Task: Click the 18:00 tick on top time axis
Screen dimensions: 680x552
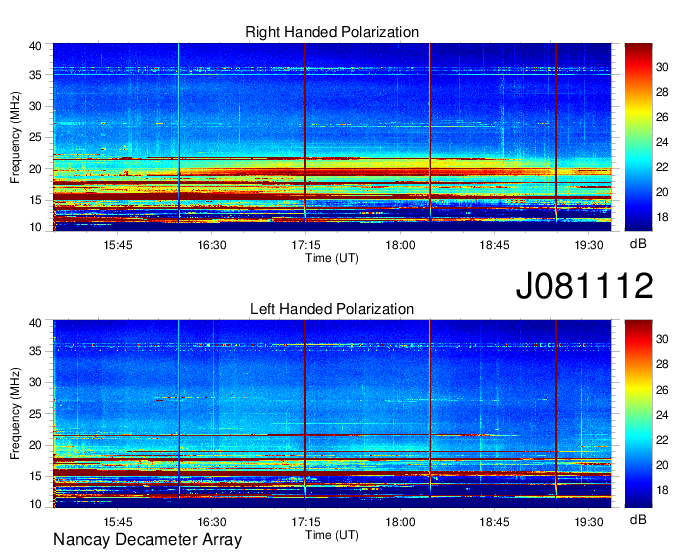Action: [400, 245]
